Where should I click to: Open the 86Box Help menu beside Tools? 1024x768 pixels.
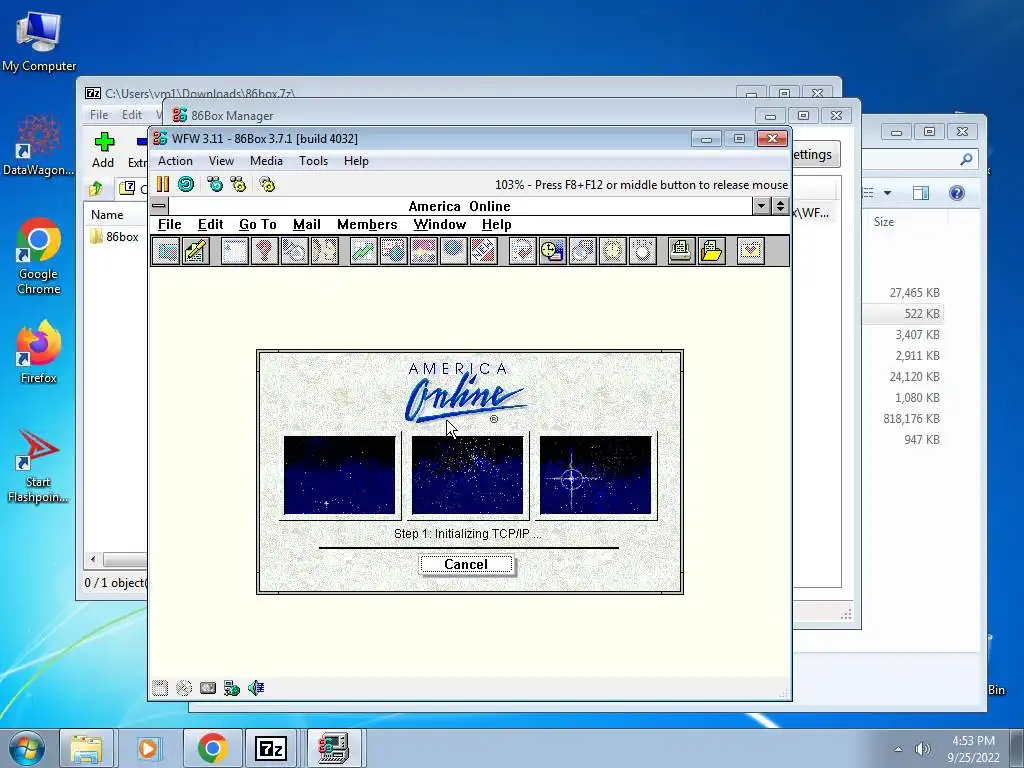(x=356, y=161)
